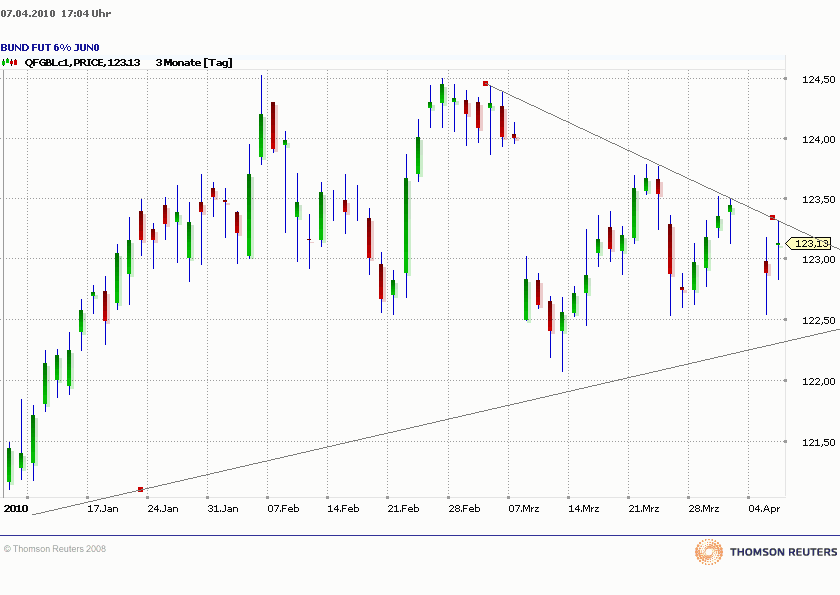Click the period label 3 Monate [Tag]
The height and width of the screenshot is (595, 840).
pos(194,63)
